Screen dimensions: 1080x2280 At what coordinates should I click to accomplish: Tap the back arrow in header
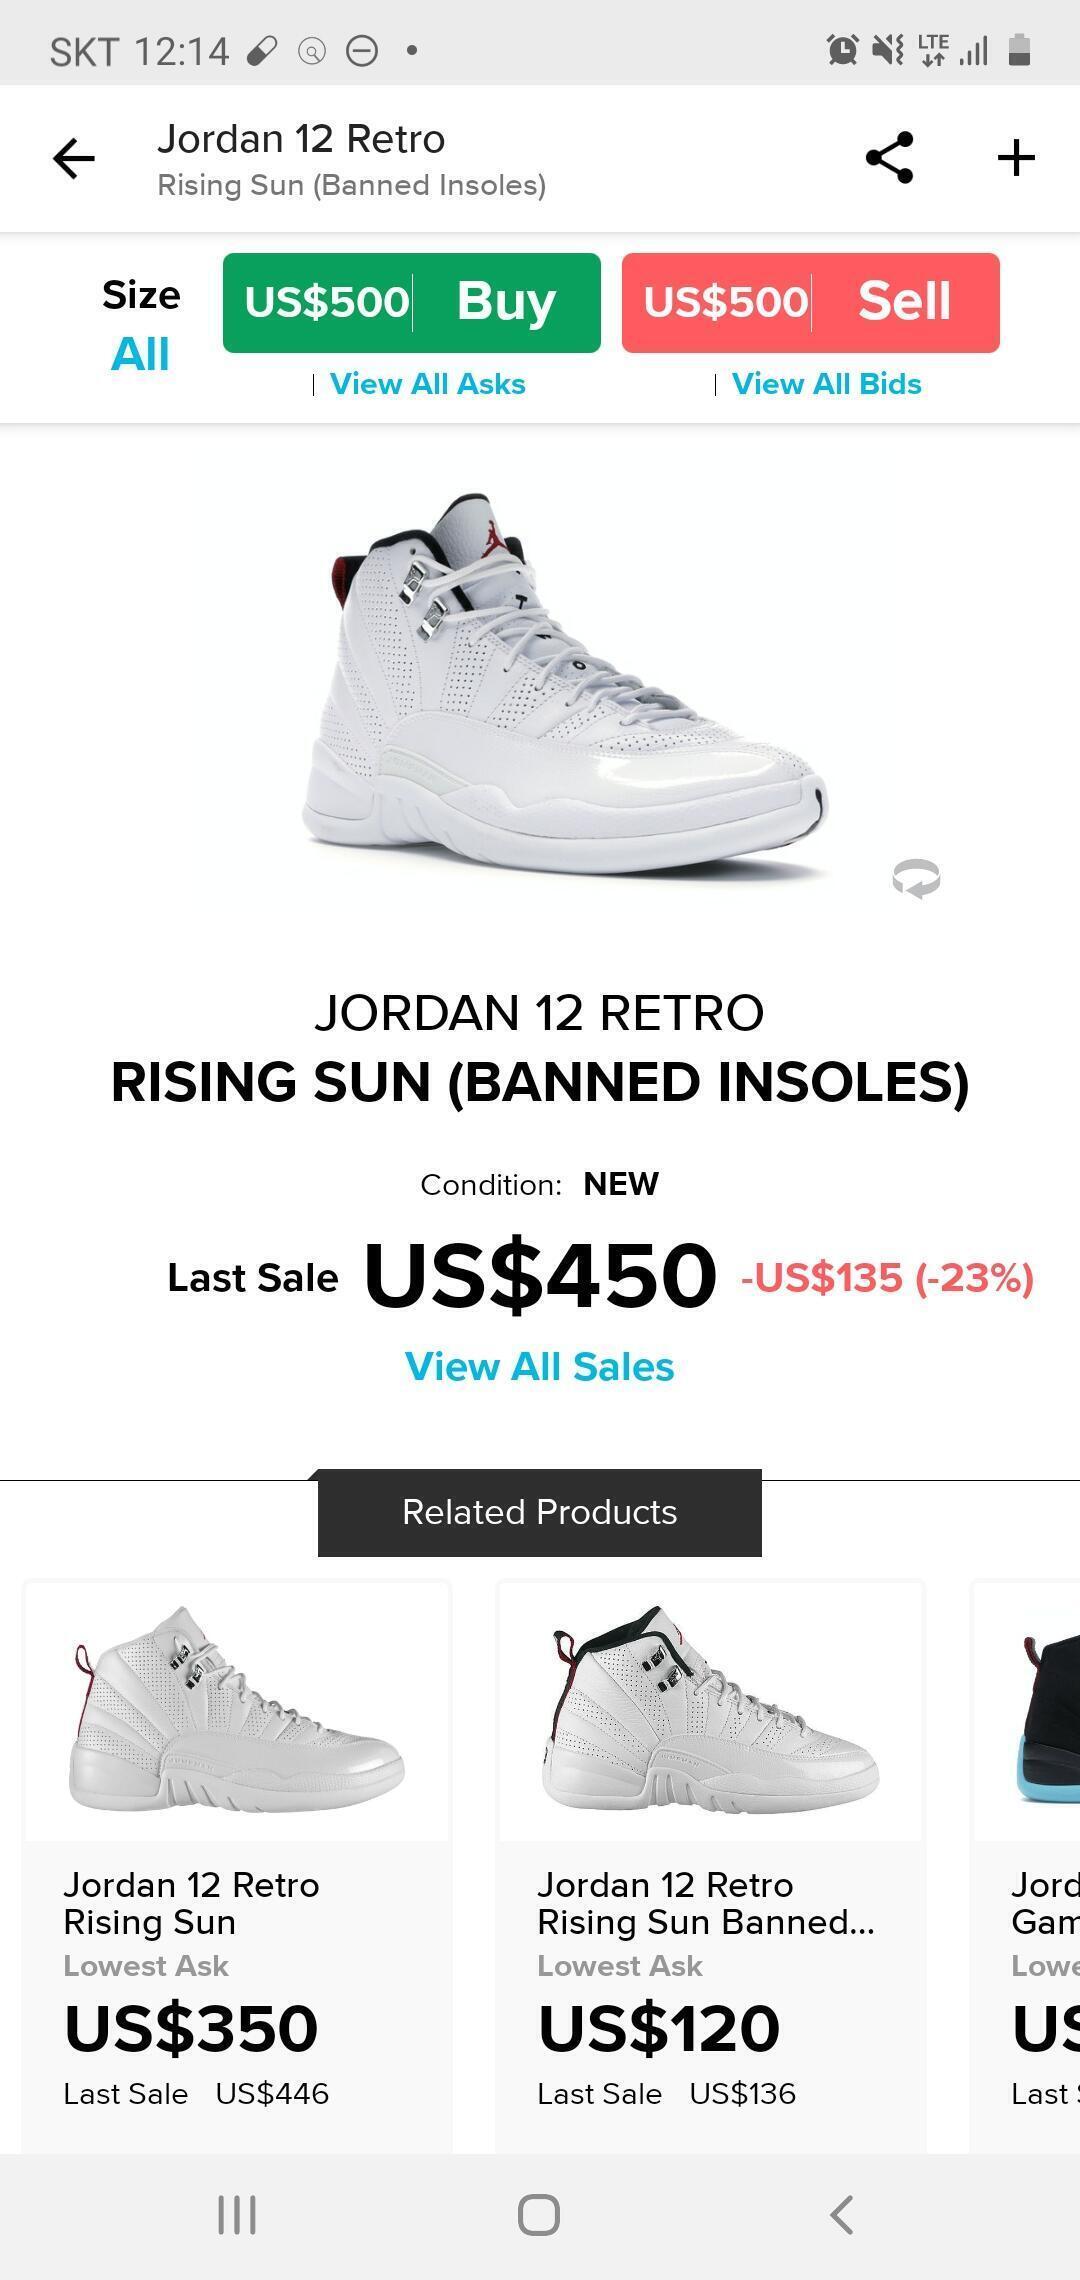pyautogui.click(x=74, y=158)
